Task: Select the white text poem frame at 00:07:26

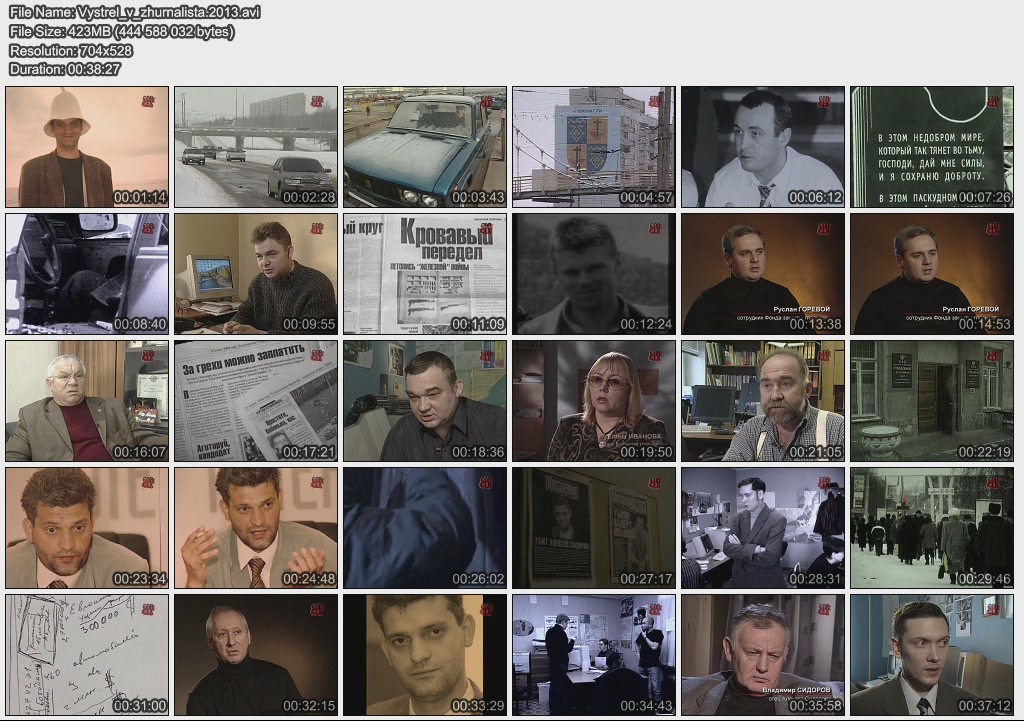Action: (x=932, y=147)
